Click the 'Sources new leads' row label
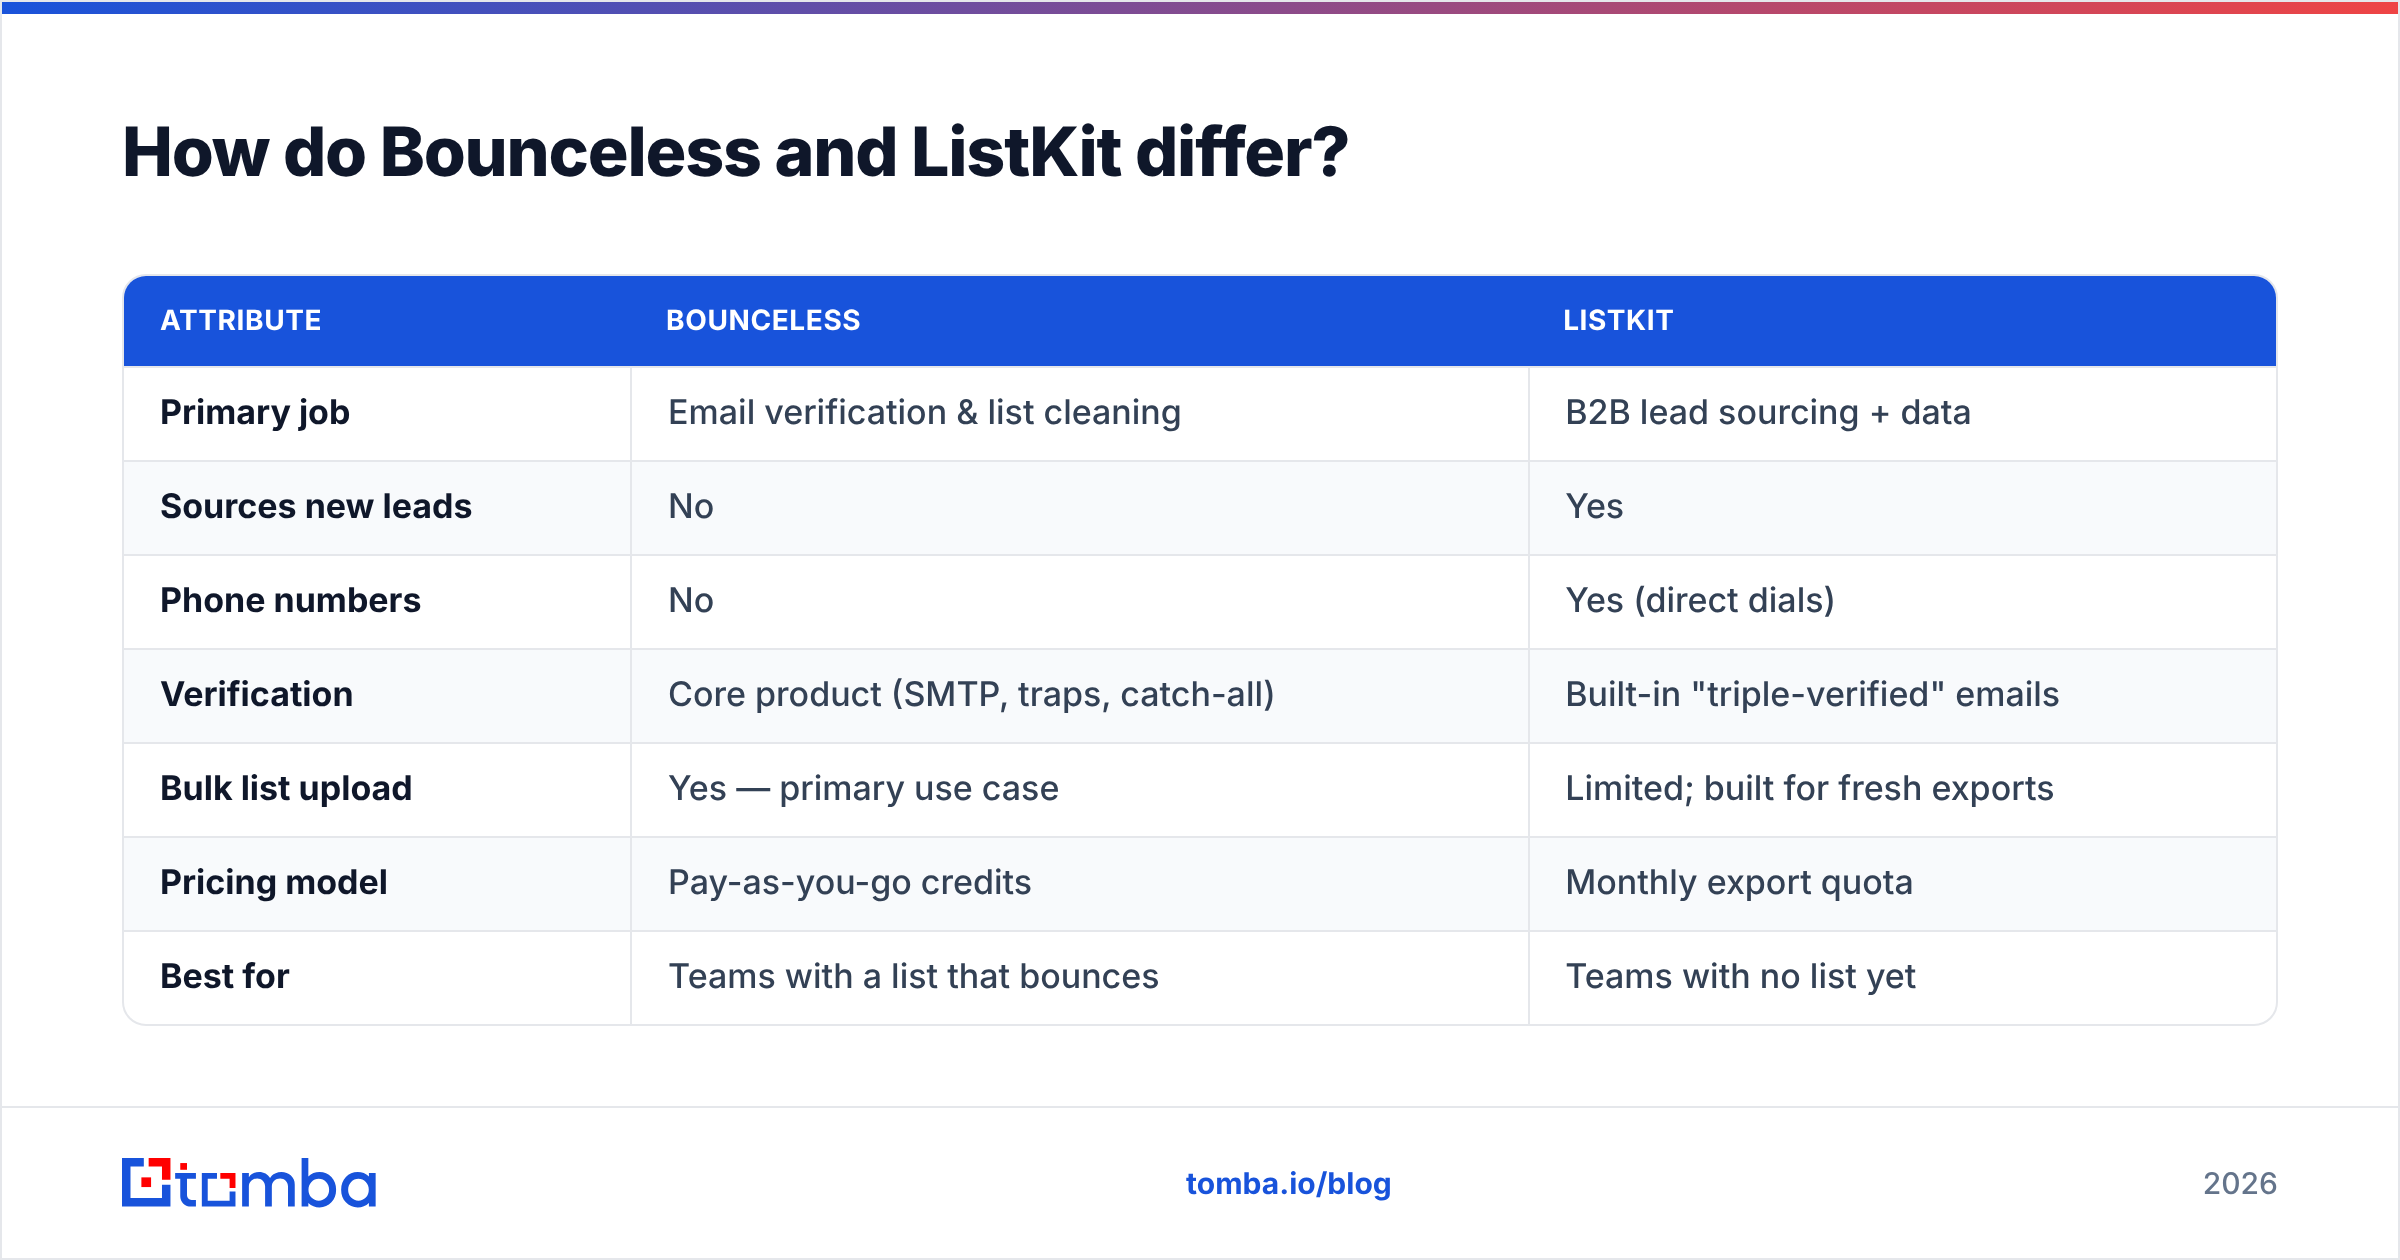Image resolution: width=2400 pixels, height=1260 pixels. coord(316,506)
